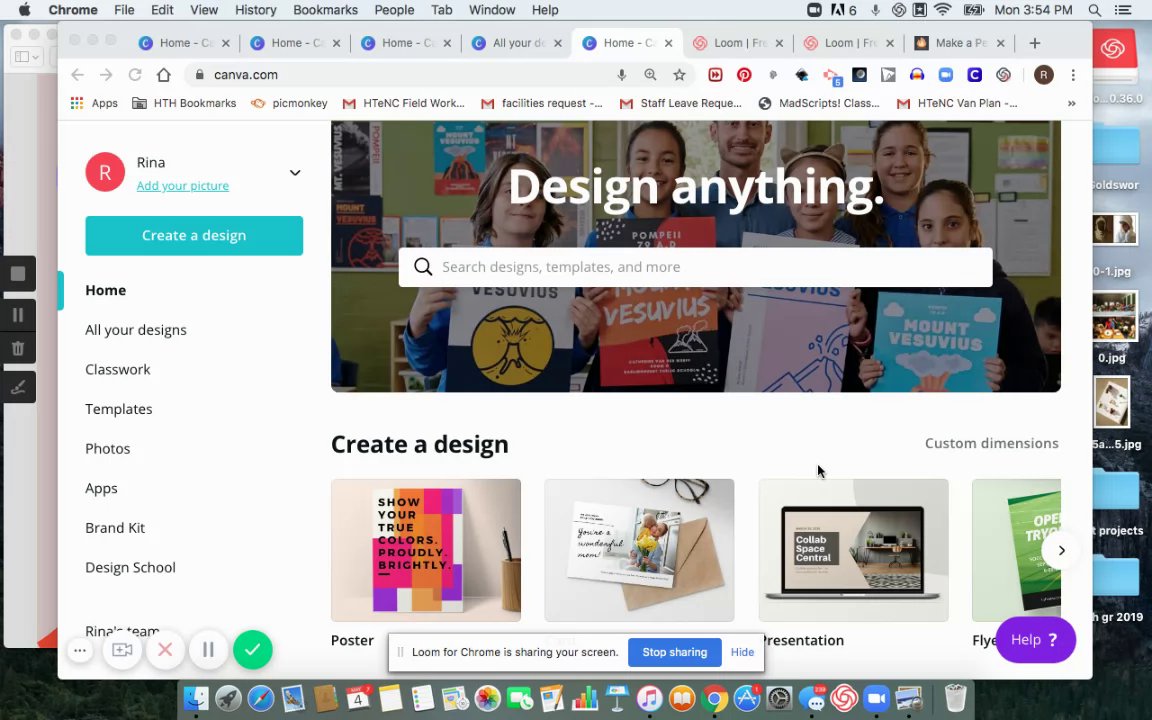
Task: Pause the Loom recording in bottom controls
Action: point(209,649)
